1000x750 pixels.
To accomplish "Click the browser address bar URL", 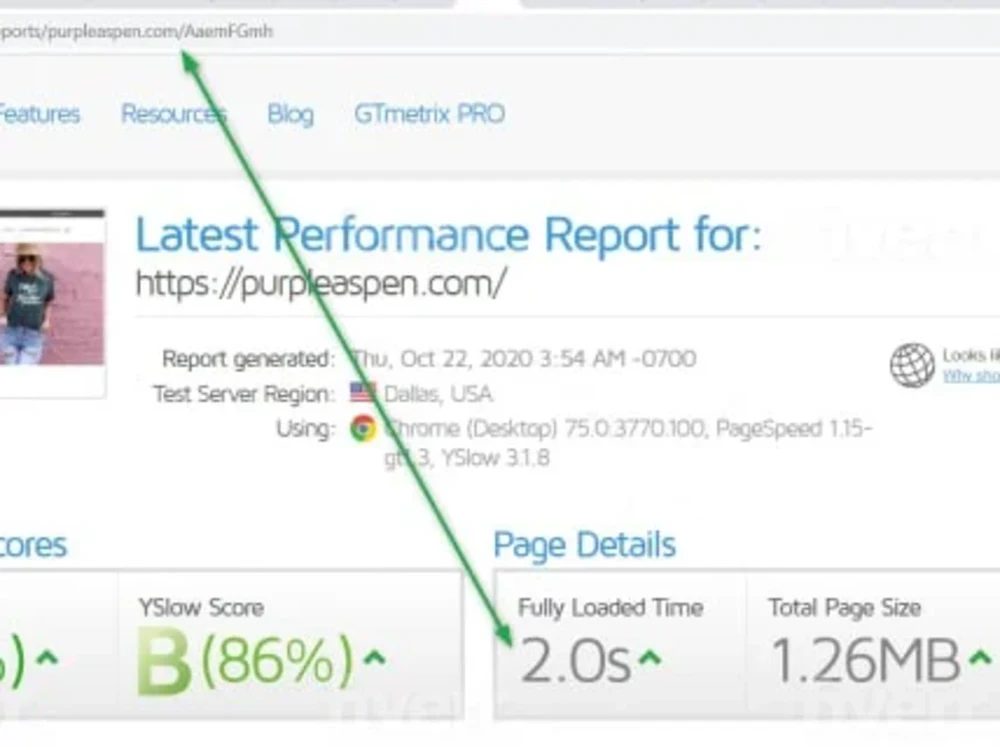I will point(136,31).
